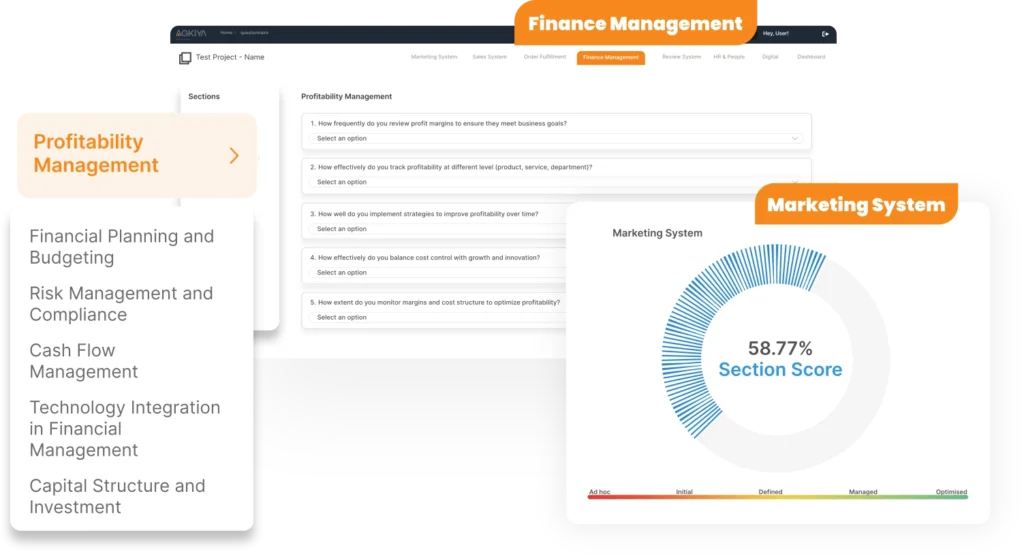This screenshot has width=1024, height=558.
Task: Select Financial Planning and Budgeting section
Action: [x=122, y=246]
